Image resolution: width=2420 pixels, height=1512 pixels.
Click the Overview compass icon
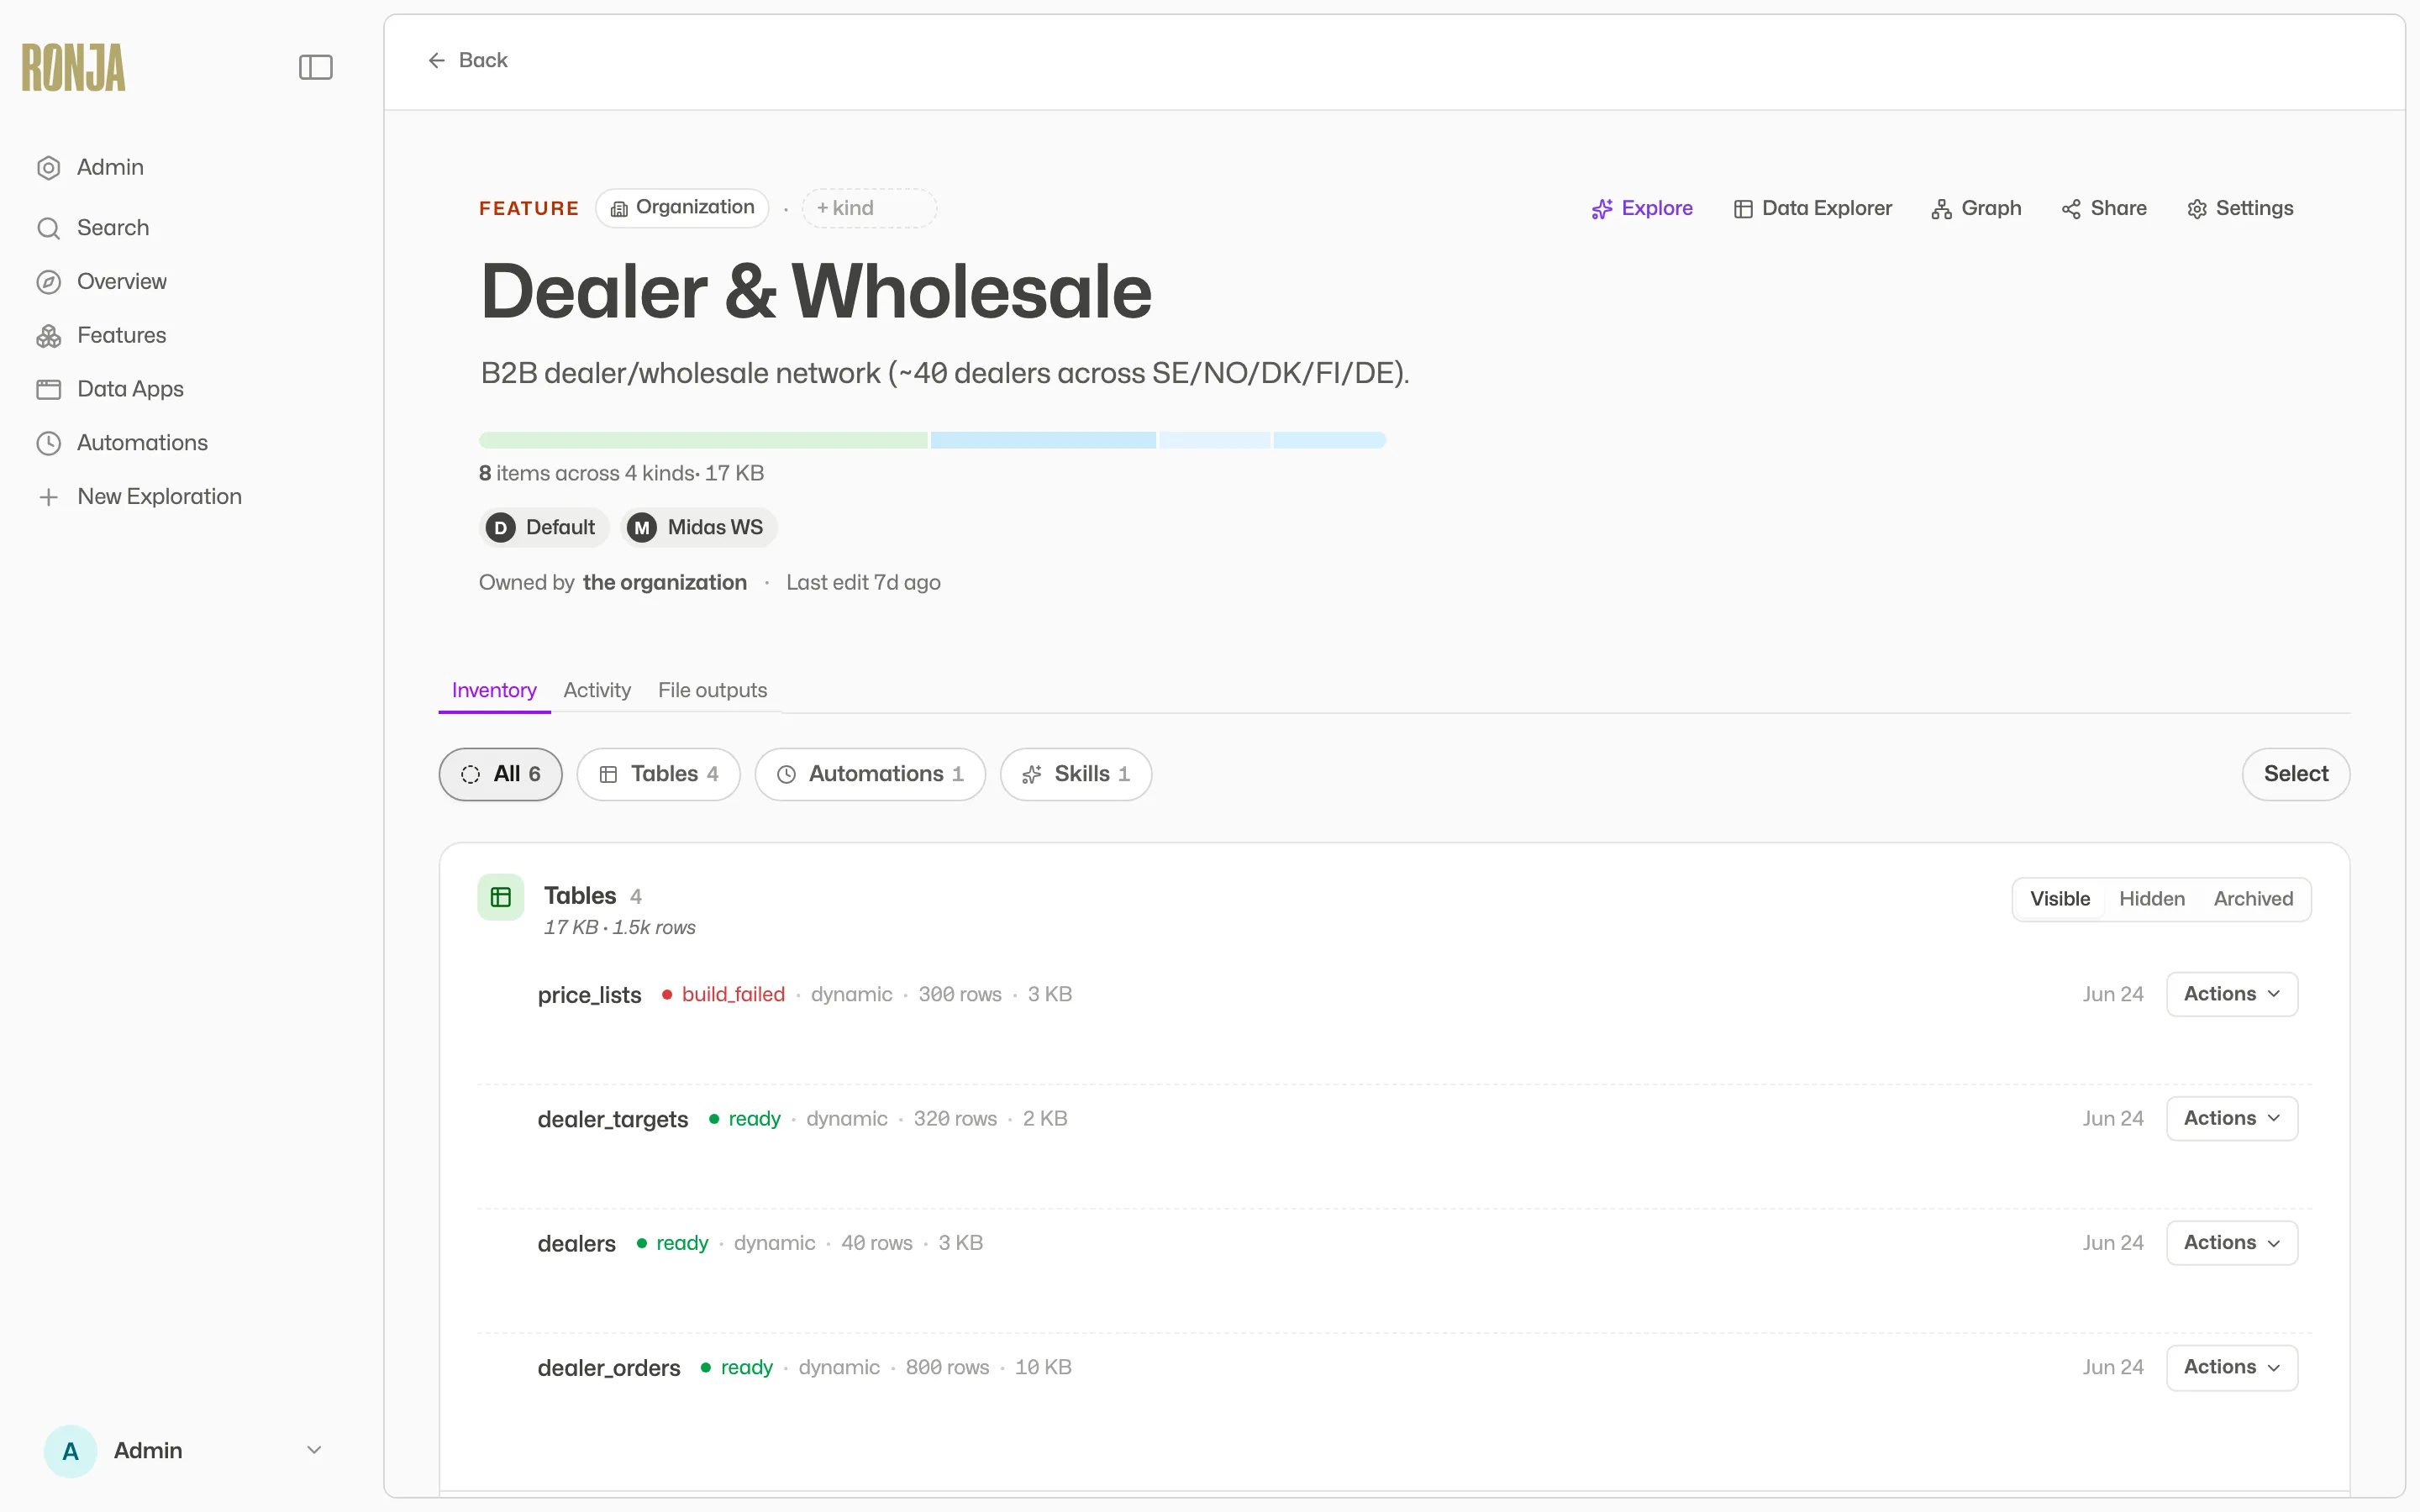pos(49,282)
